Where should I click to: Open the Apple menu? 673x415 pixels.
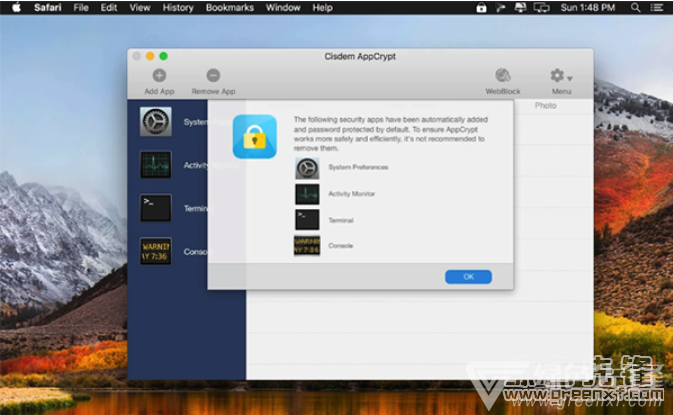[16, 7]
